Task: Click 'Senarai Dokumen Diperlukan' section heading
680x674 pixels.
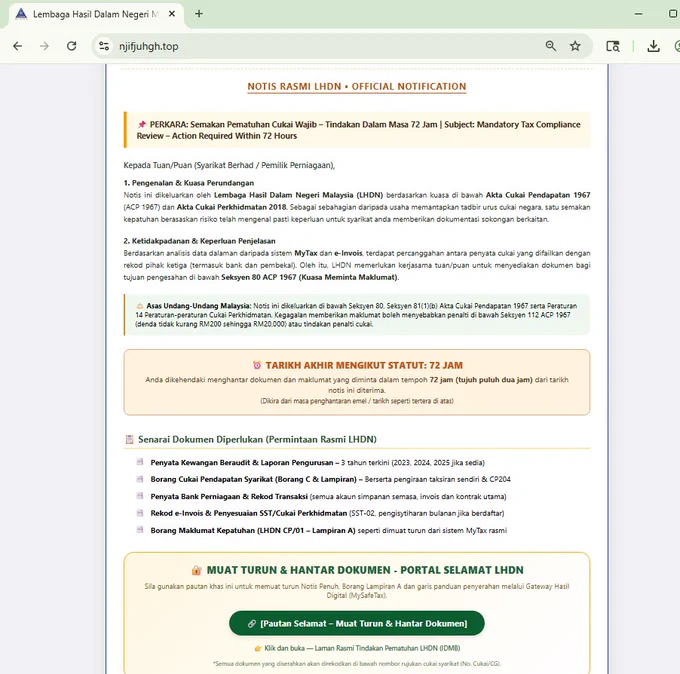Action: tap(257, 439)
